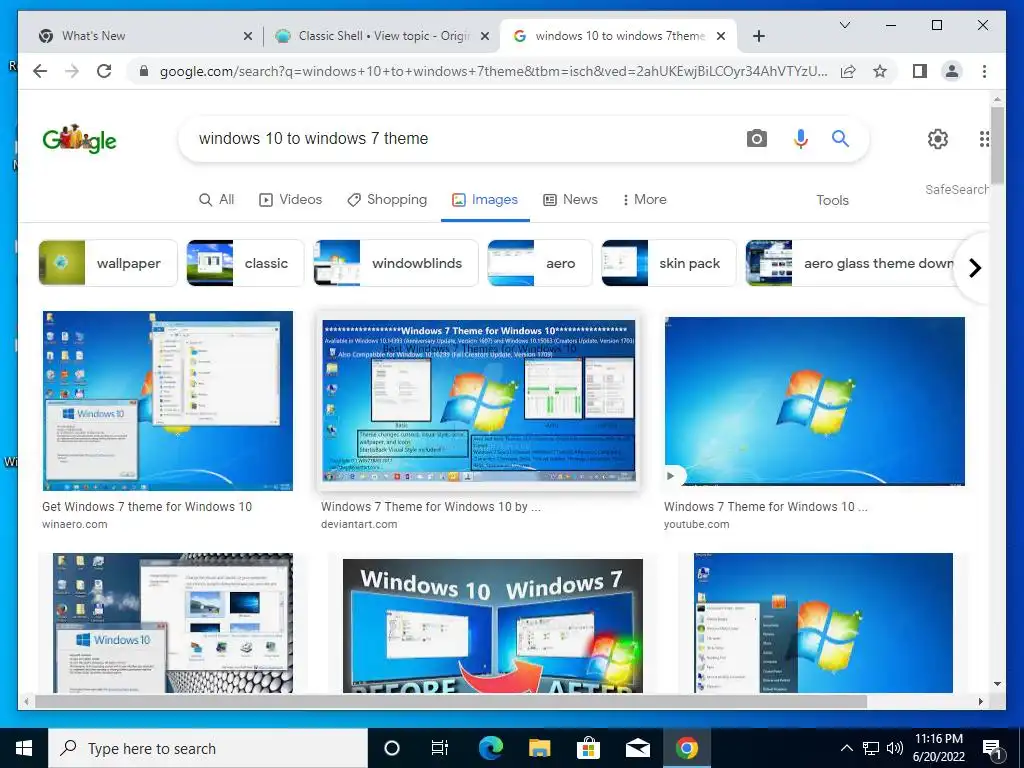Open File Explorer from taskbar
This screenshot has width=1024, height=768.
tap(539, 748)
